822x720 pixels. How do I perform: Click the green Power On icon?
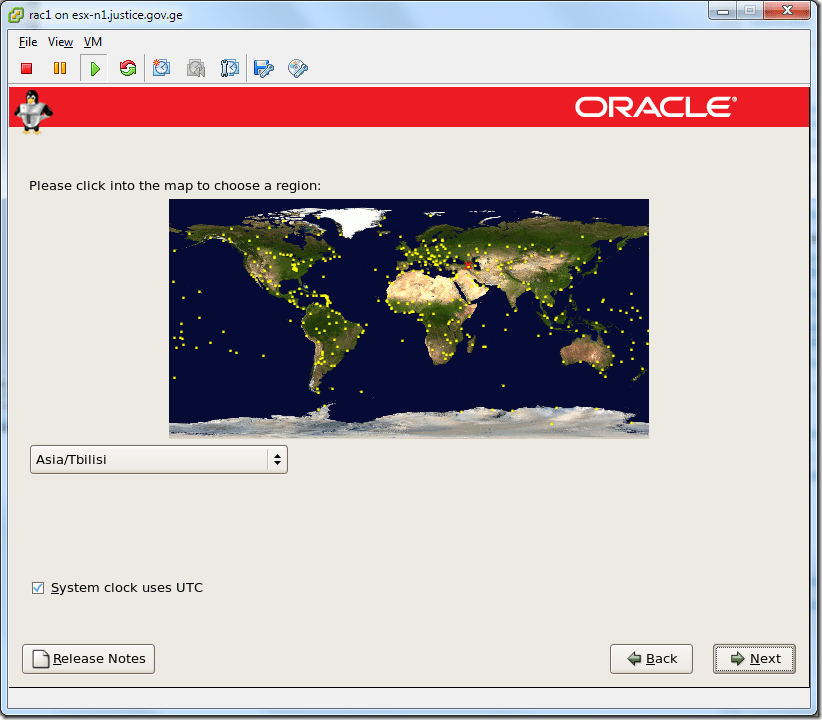[x=94, y=68]
